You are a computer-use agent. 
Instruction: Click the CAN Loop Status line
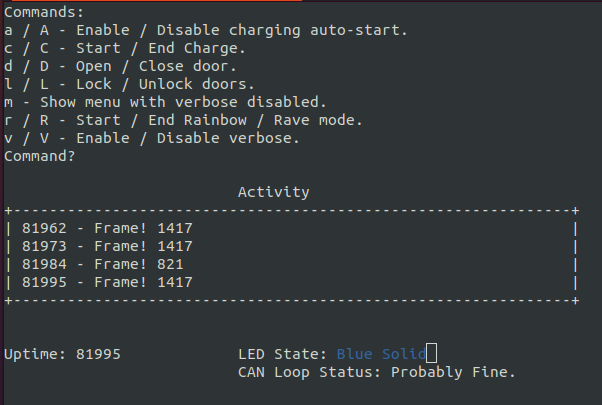(376, 372)
